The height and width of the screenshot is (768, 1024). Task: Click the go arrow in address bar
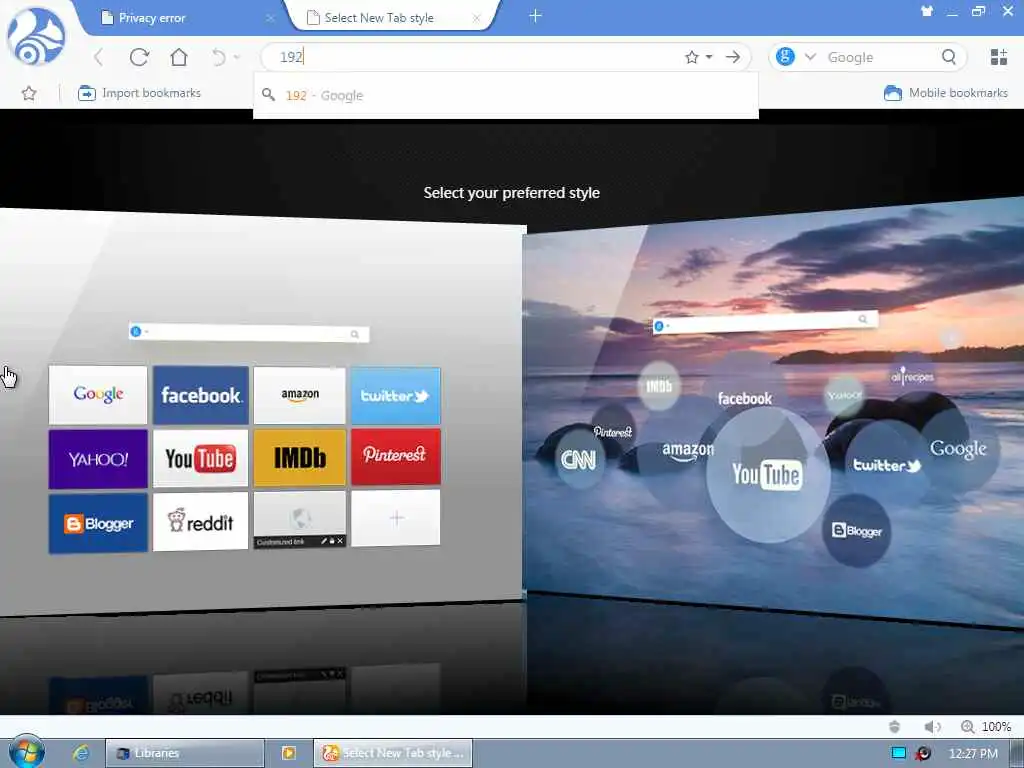tap(733, 57)
